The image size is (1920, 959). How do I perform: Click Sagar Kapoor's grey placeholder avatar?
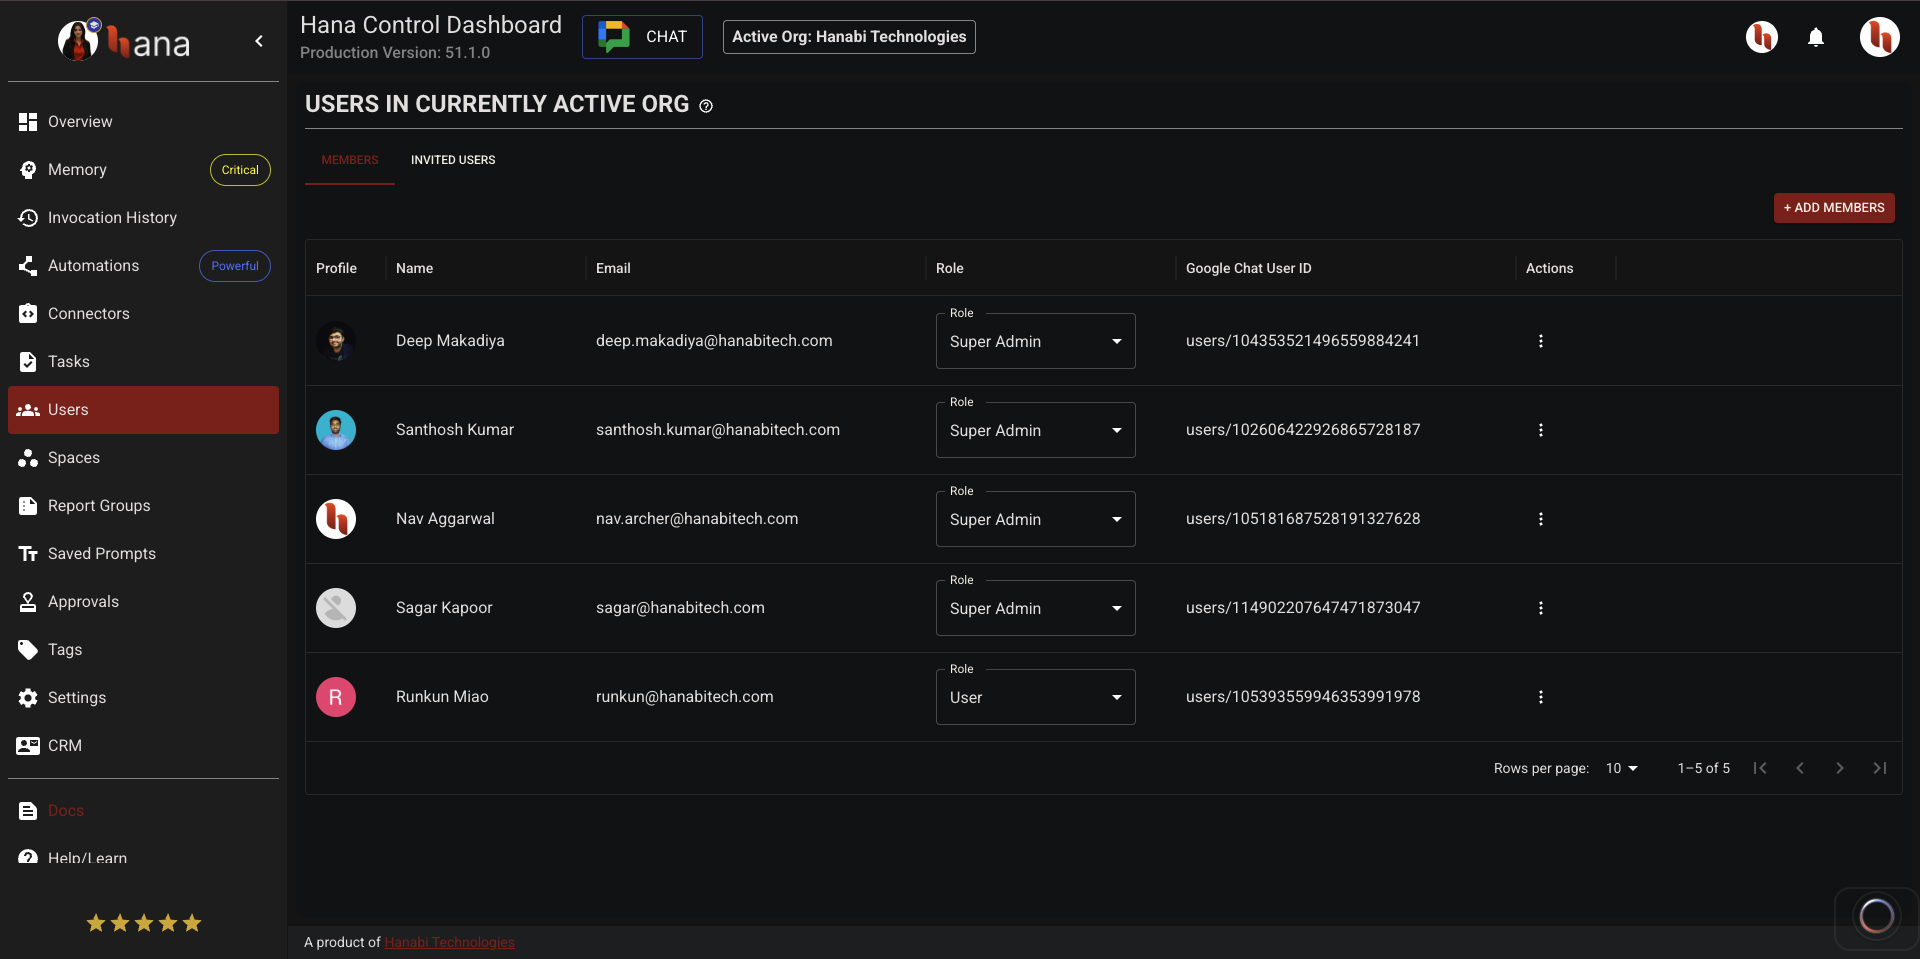(336, 608)
